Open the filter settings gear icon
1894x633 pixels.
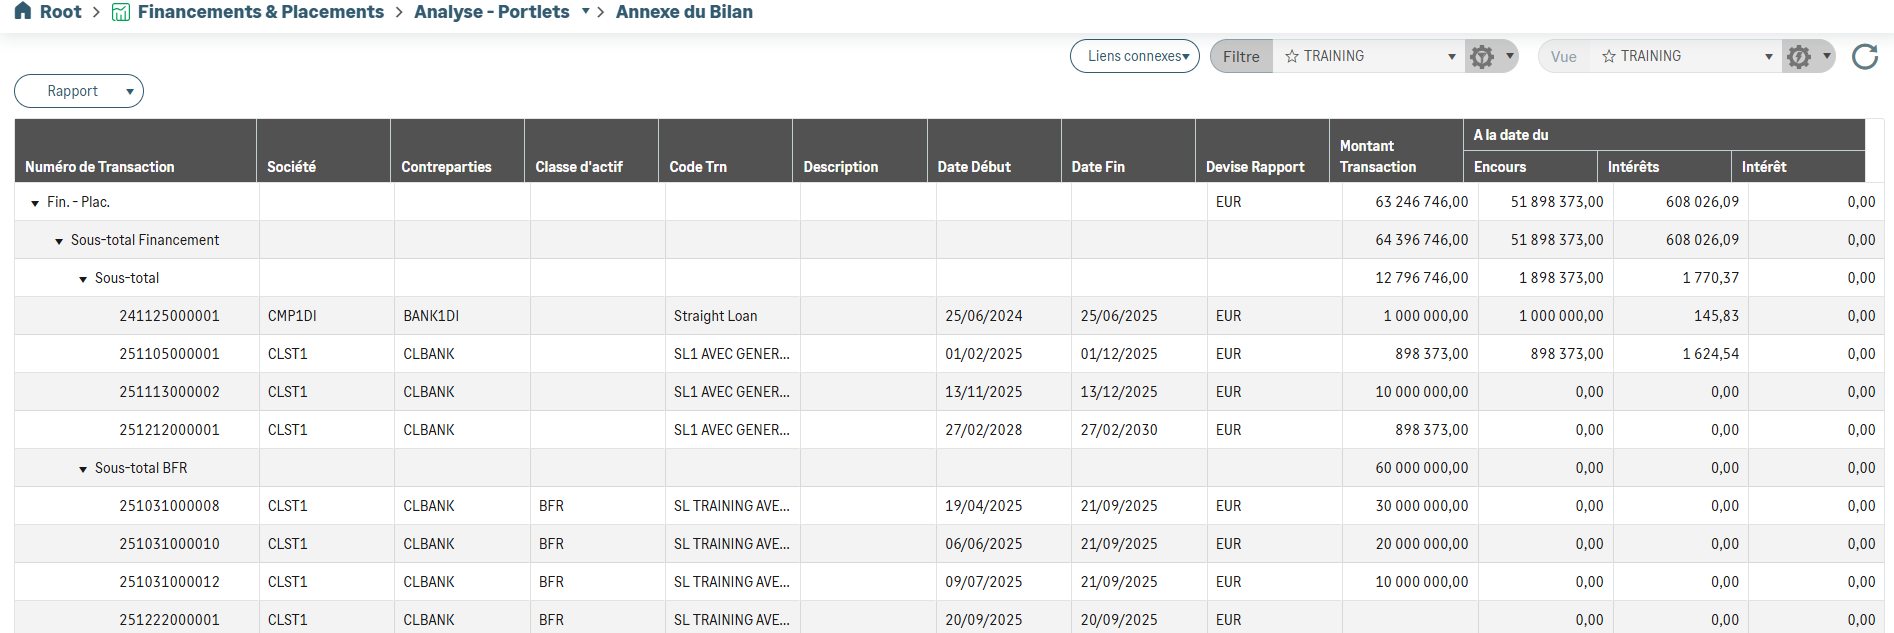tap(1482, 57)
